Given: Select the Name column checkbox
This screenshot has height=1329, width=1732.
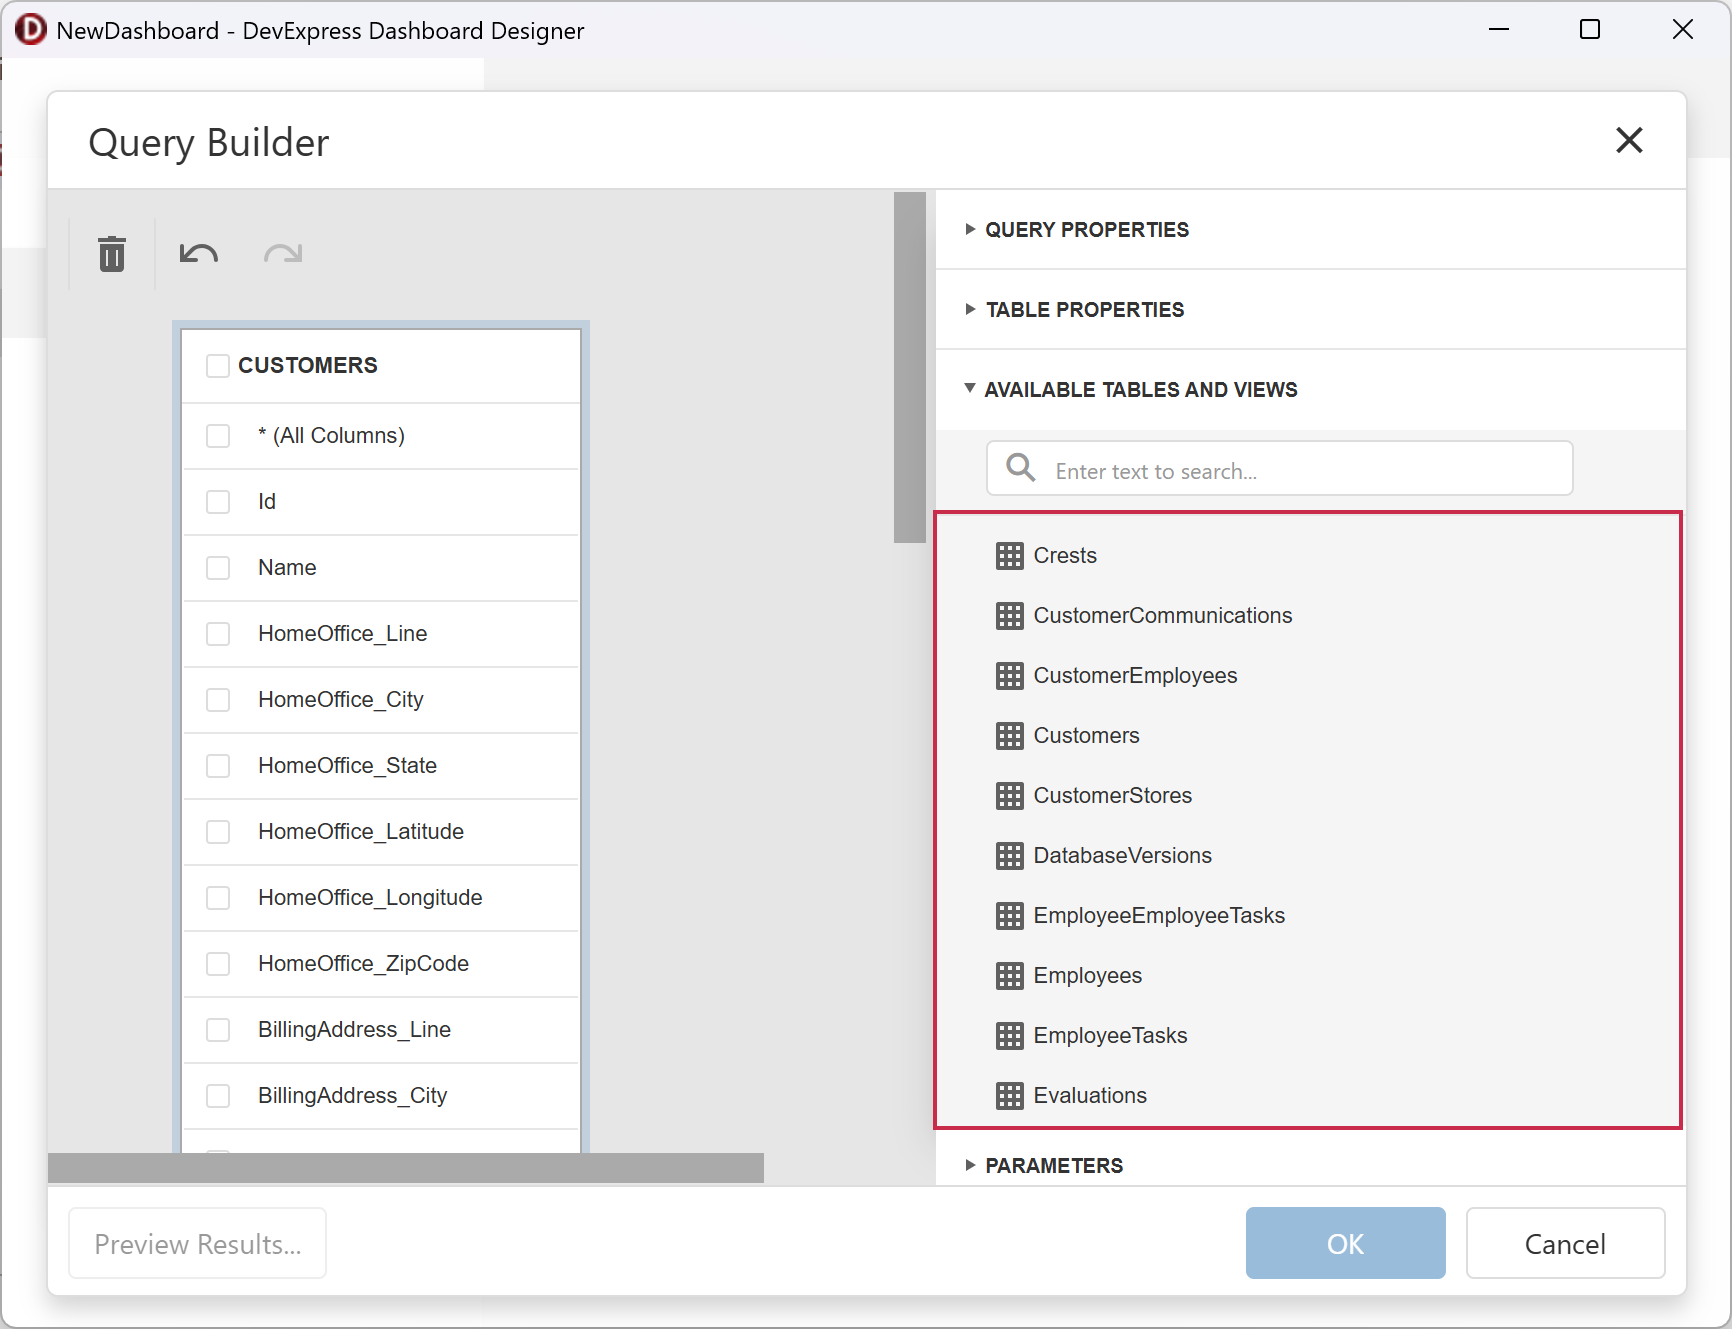Looking at the screenshot, I should pos(218,568).
